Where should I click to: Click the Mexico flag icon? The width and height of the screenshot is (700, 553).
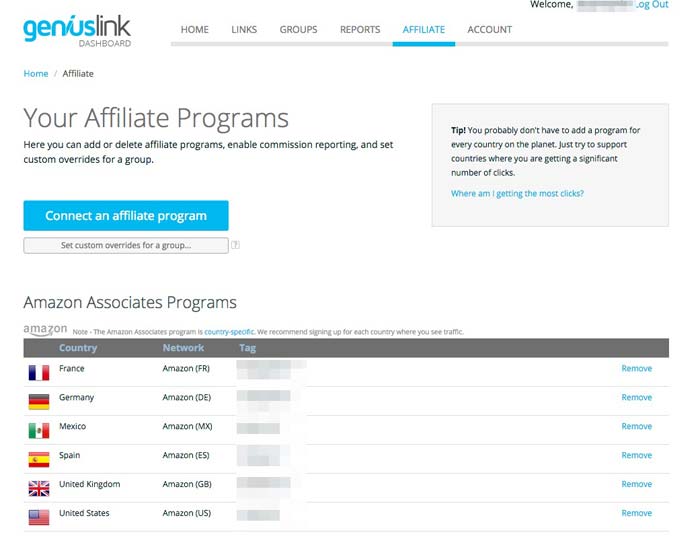click(x=39, y=431)
